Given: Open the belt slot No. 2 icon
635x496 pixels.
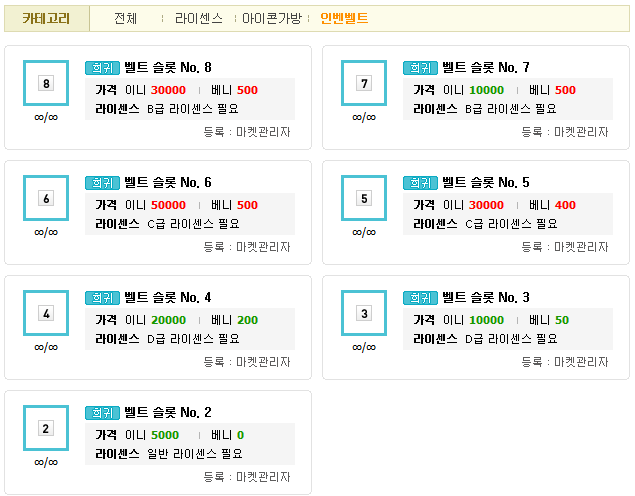Looking at the screenshot, I should coord(46,428).
